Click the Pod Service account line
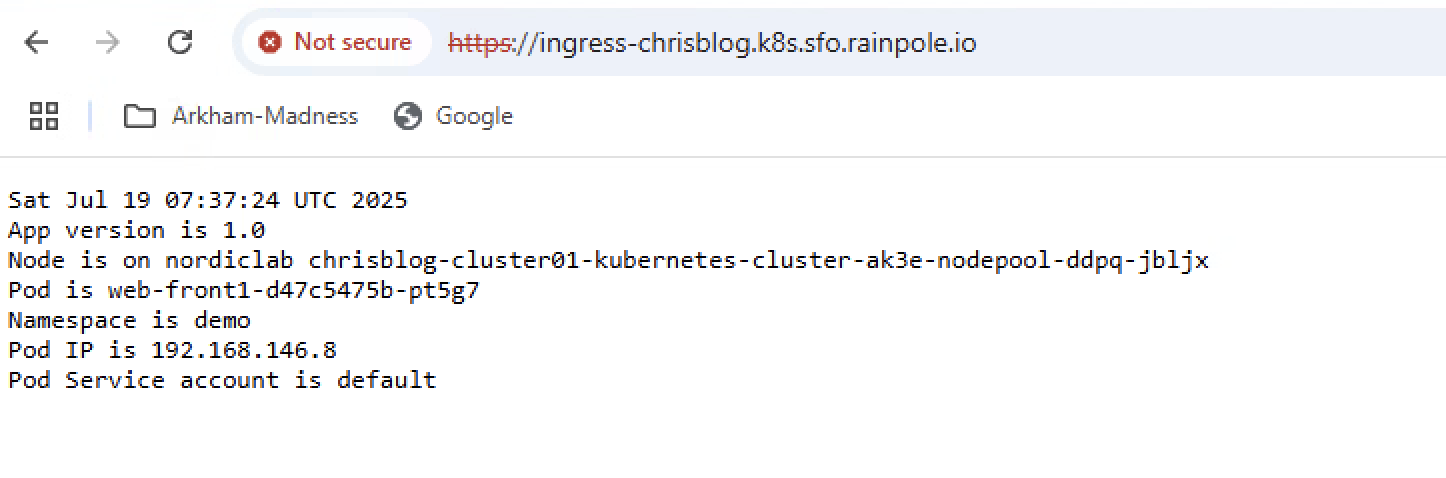 tap(222, 380)
